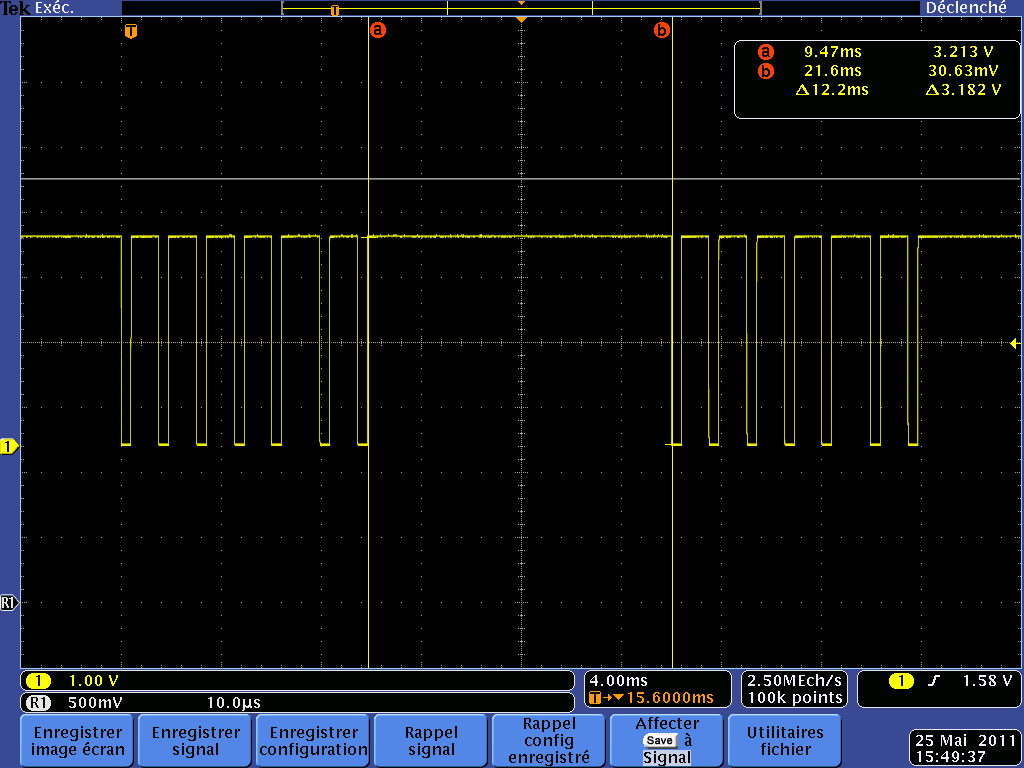This screenshot has height=768, width=1024.
Task: Click the orange 'T' icon beside trigger delay
Action: coord(594,698)
